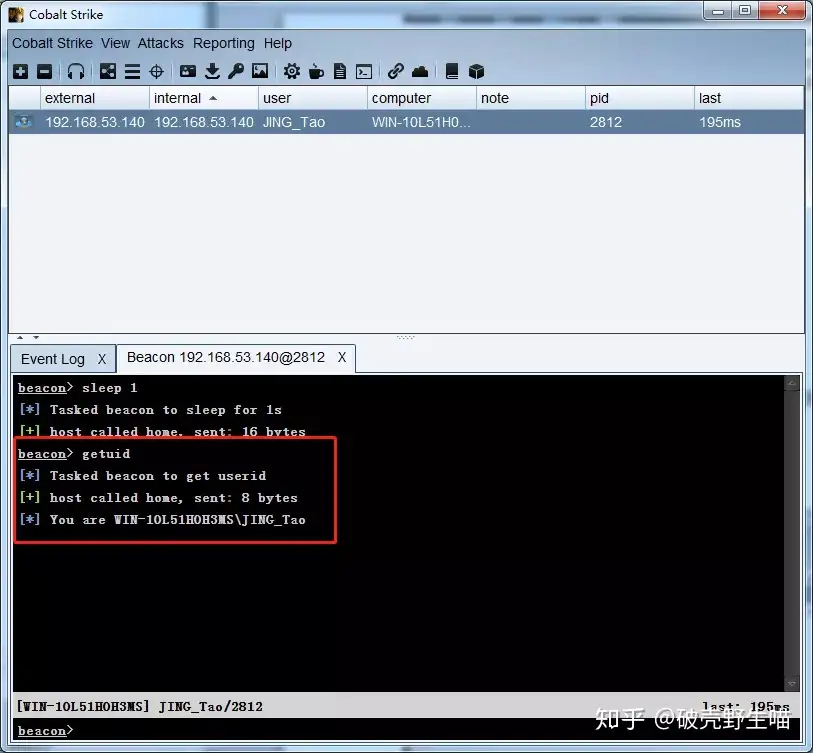
Task: Select the internal 192.168.53.140 cell
Action: [x=204, y=122]
